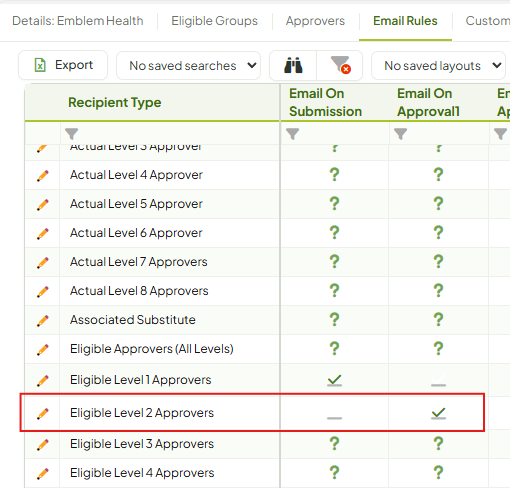Open the Email On Submission filter icon
The height and width of the screenshot is (488, 510).
point(292,134)
